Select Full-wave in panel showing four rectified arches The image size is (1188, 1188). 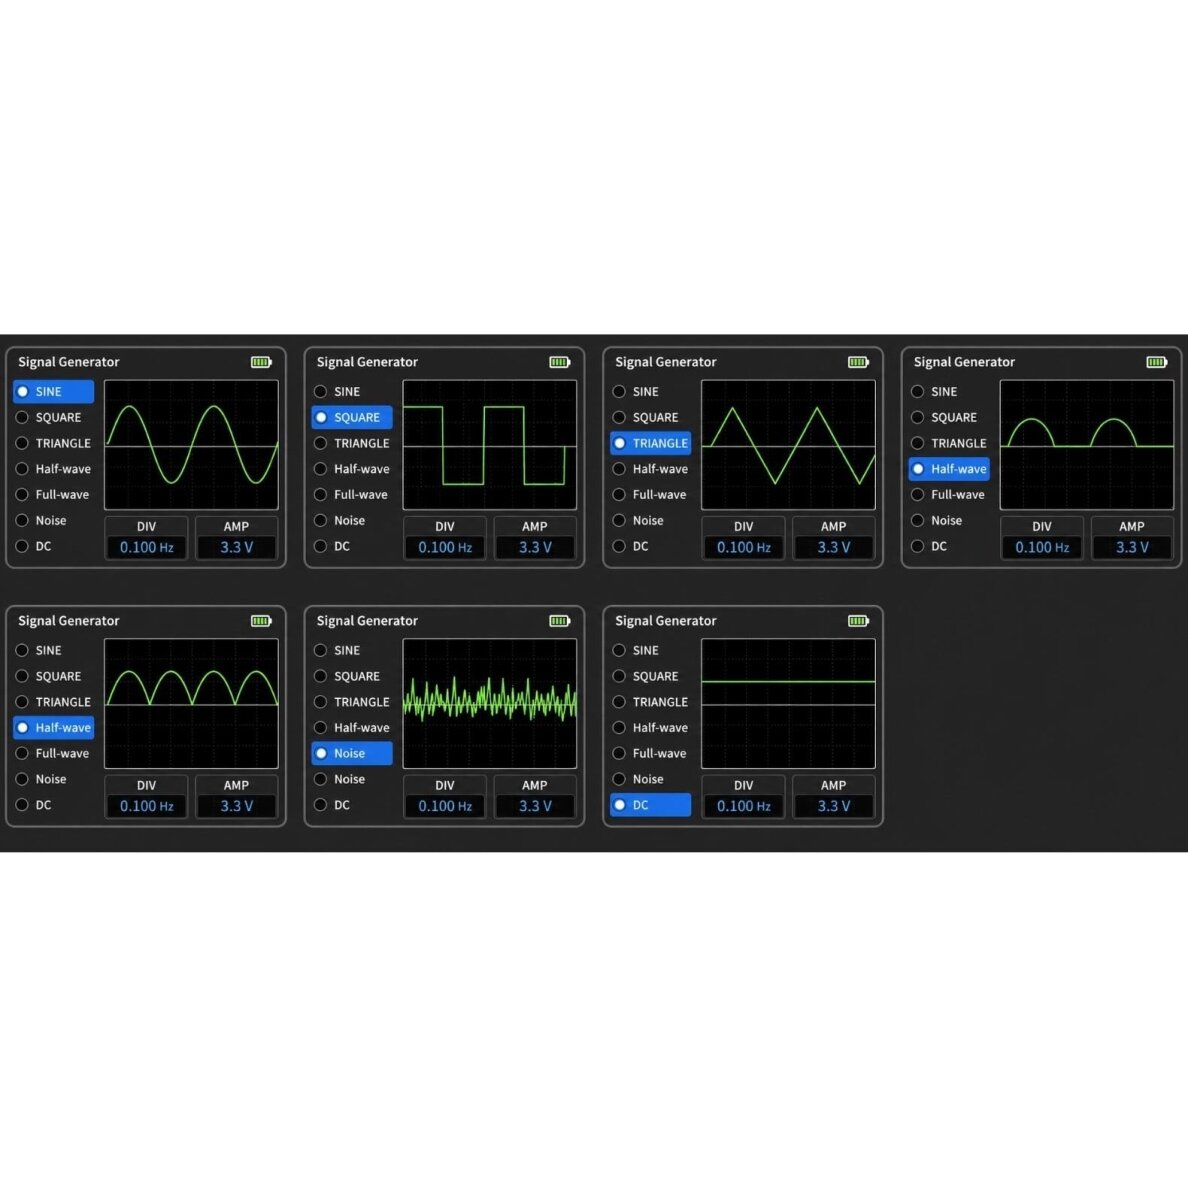click(54, 754)
